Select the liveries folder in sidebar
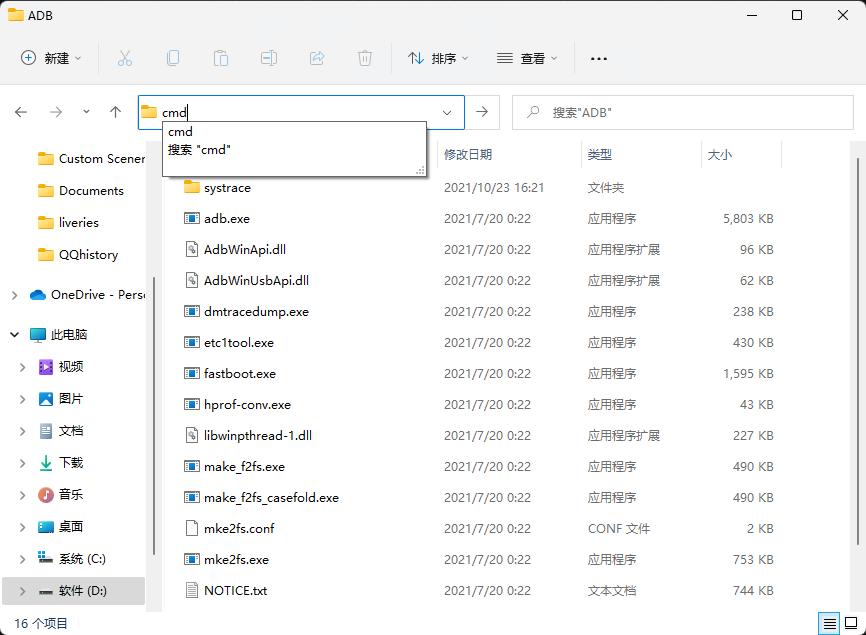Viewport: 866px width, 635px height. coord(68,223)
